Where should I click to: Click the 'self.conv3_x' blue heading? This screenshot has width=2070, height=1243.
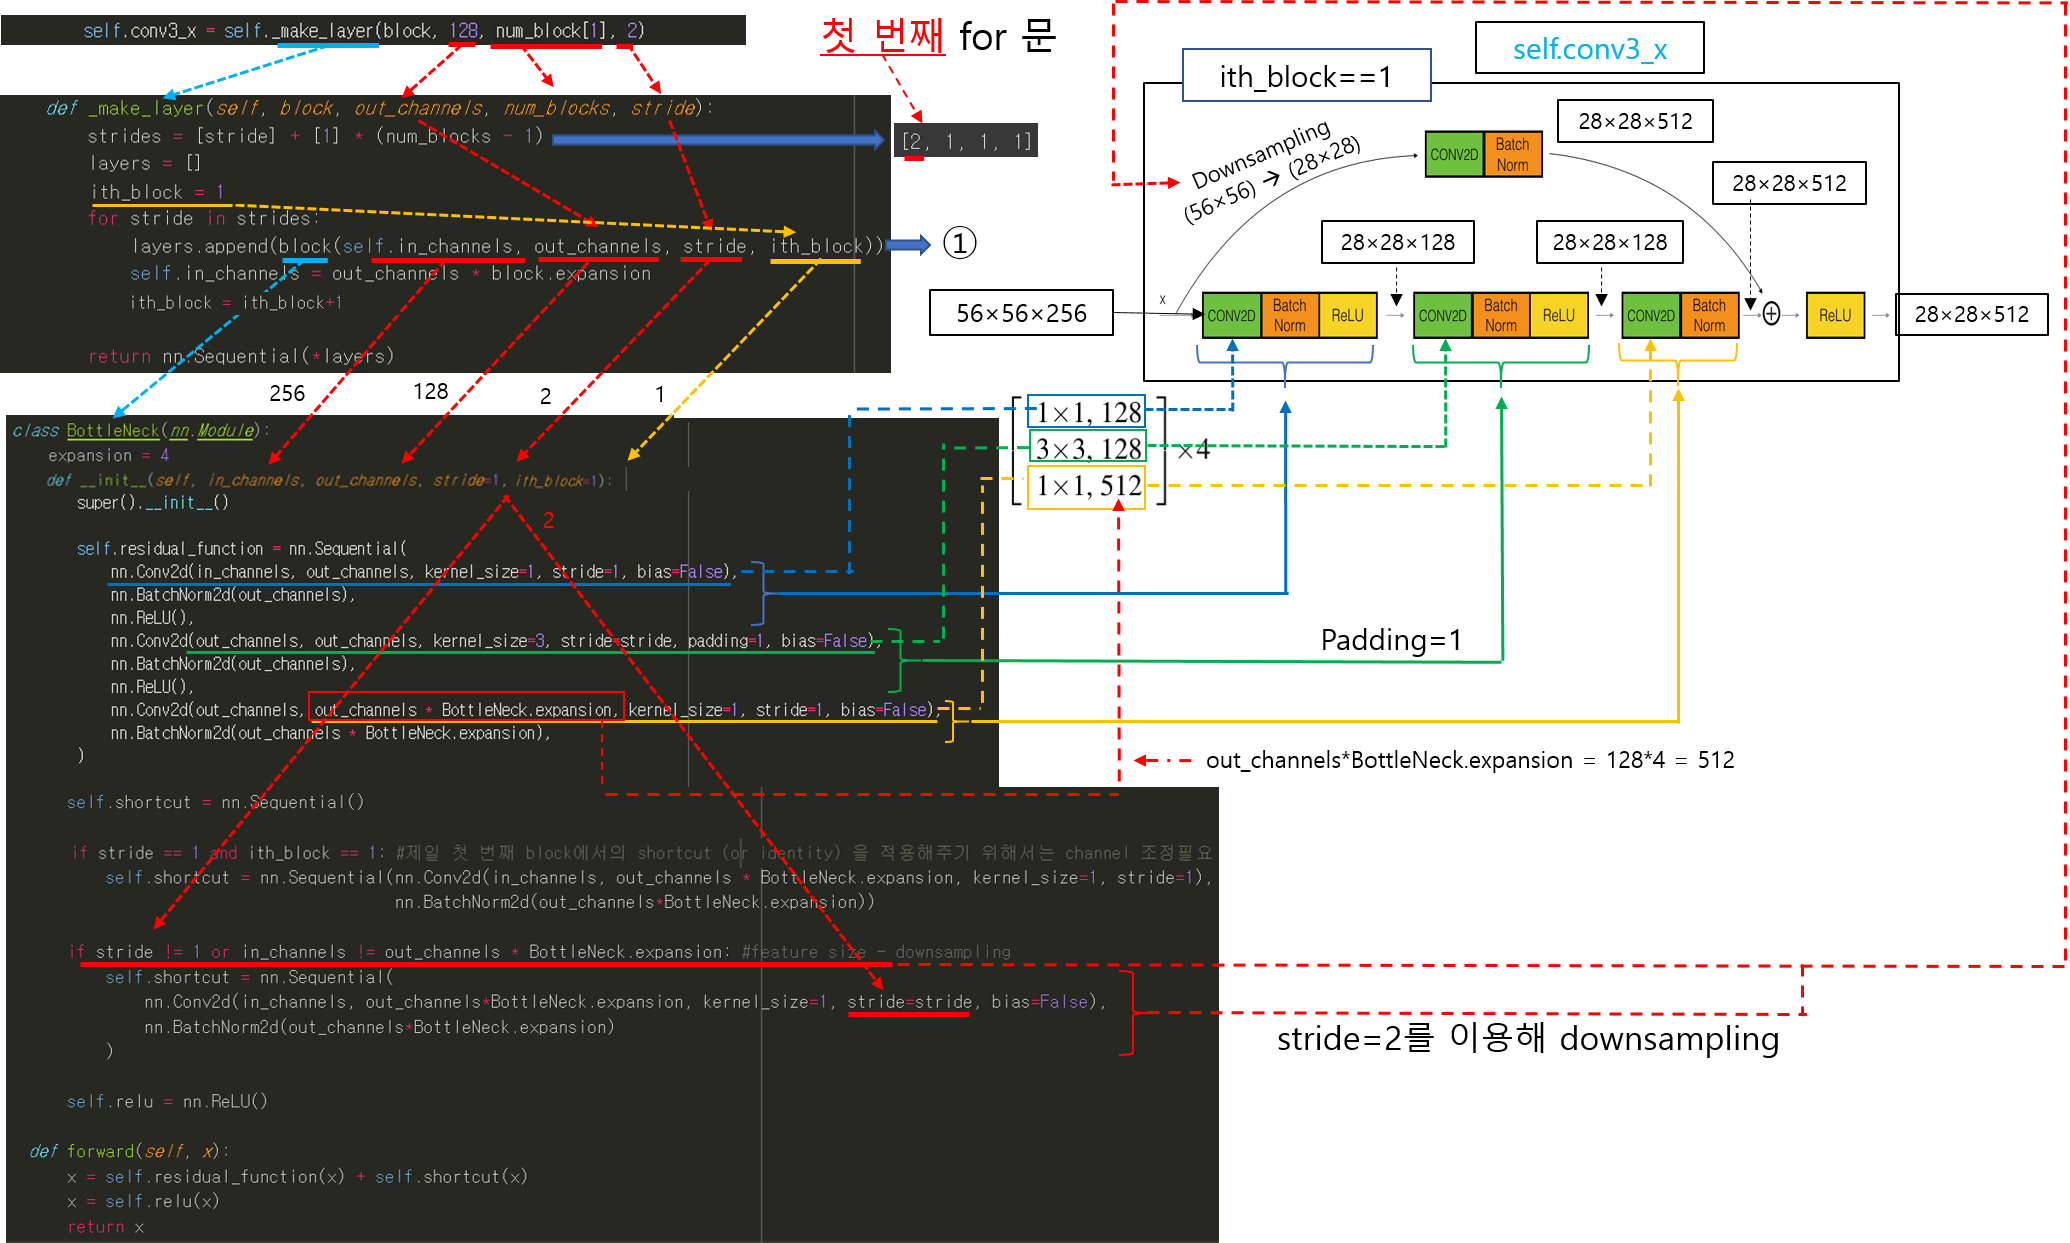tap(1589, 49)
